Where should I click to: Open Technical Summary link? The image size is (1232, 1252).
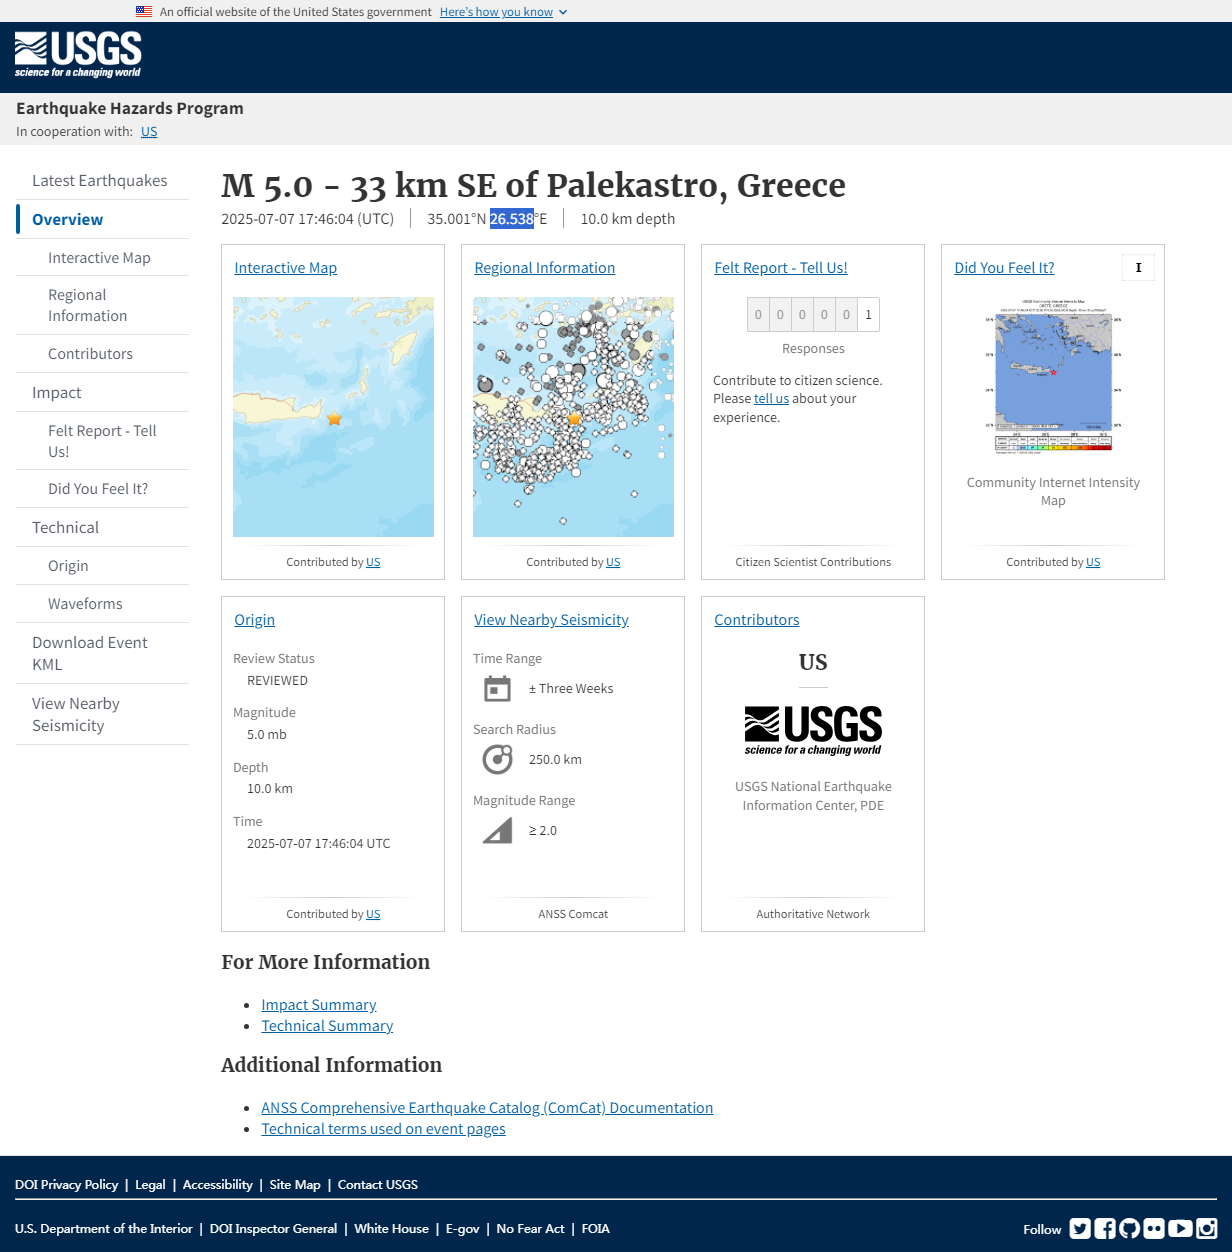pyautogui.click(x=327, y=1026)
